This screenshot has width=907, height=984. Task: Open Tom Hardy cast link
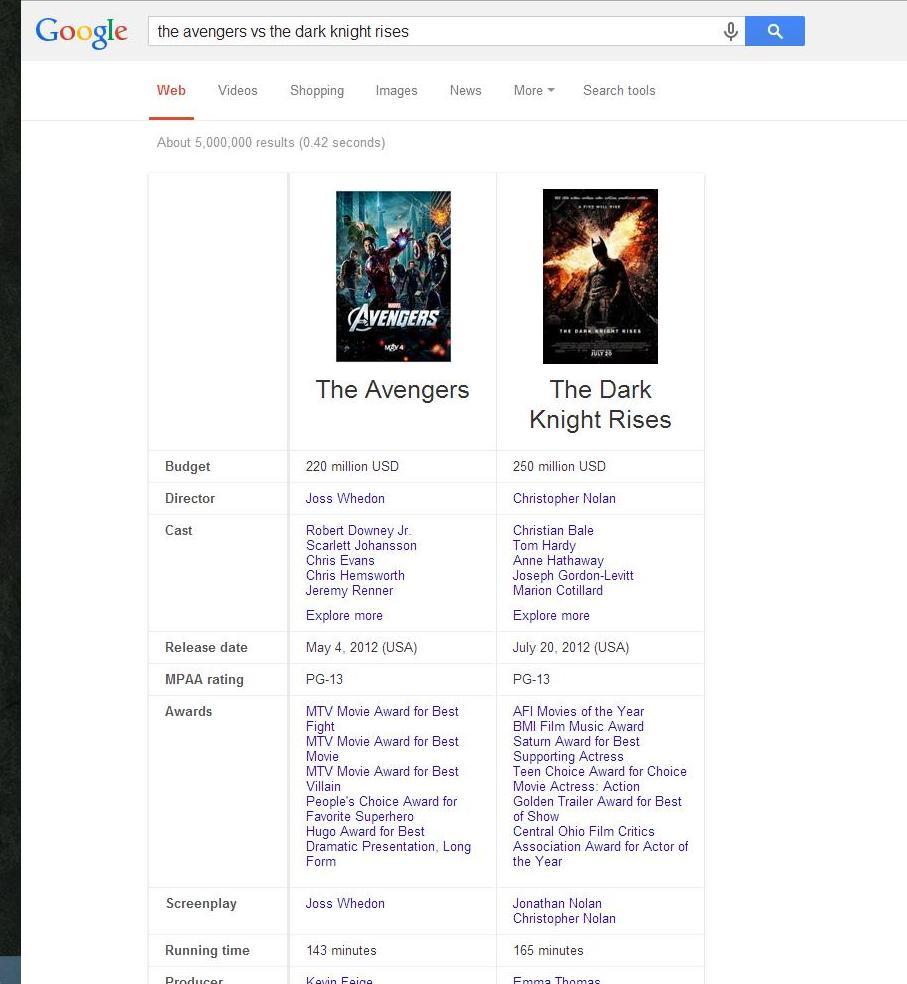point(544,545)
